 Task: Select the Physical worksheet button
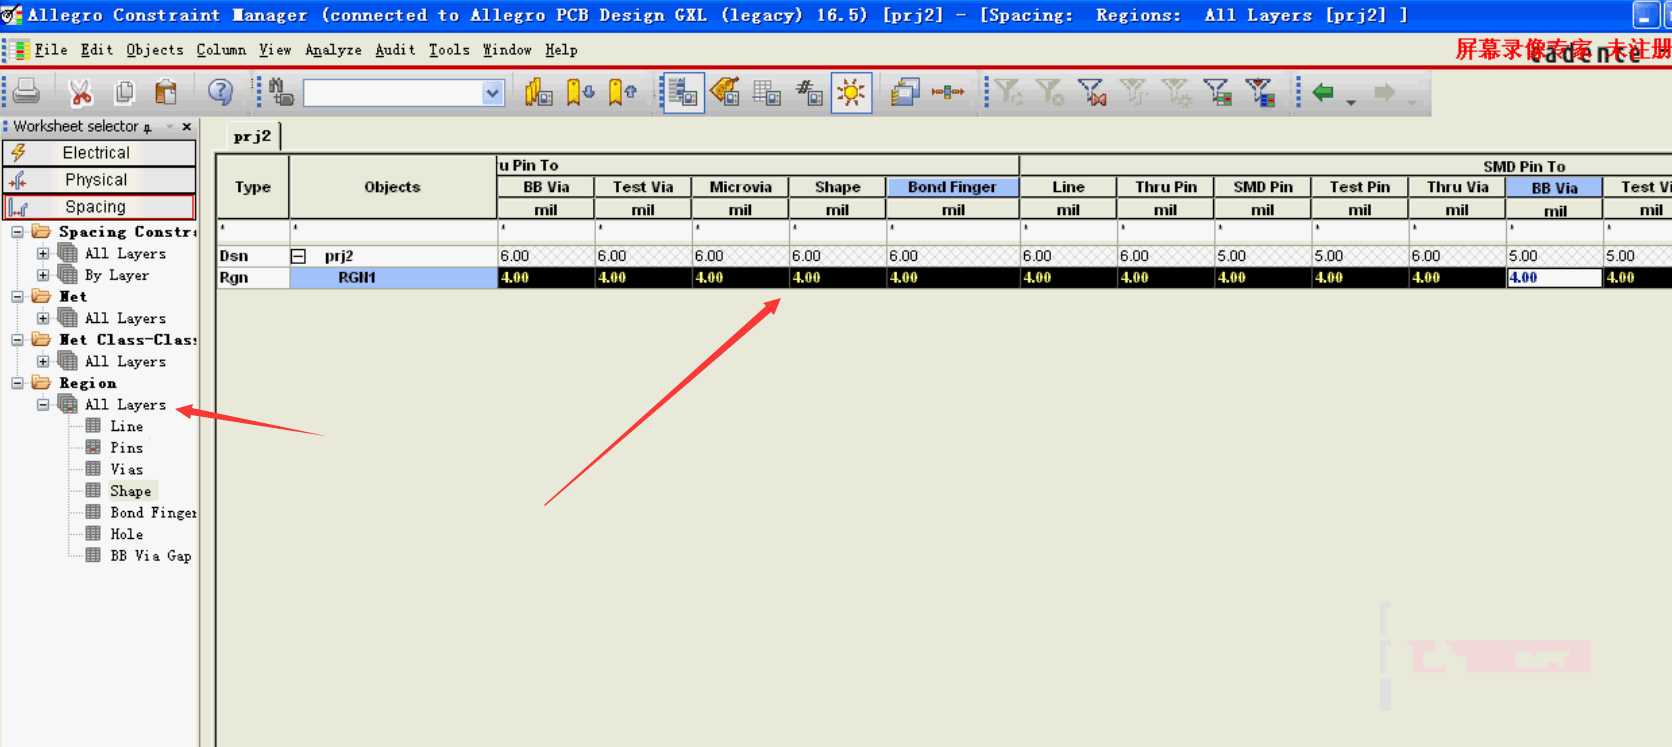[99, 180]
